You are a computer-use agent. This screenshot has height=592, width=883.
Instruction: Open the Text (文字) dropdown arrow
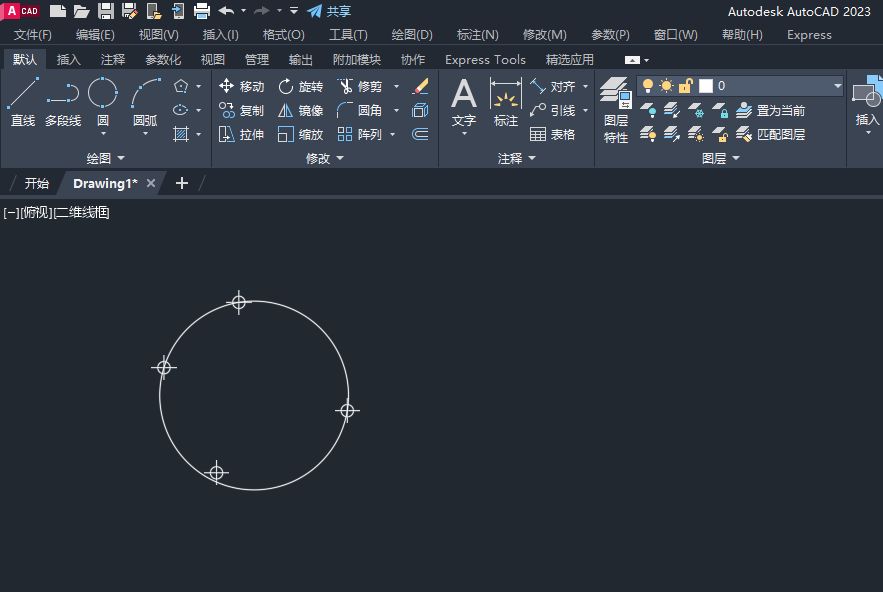(464, 134)
